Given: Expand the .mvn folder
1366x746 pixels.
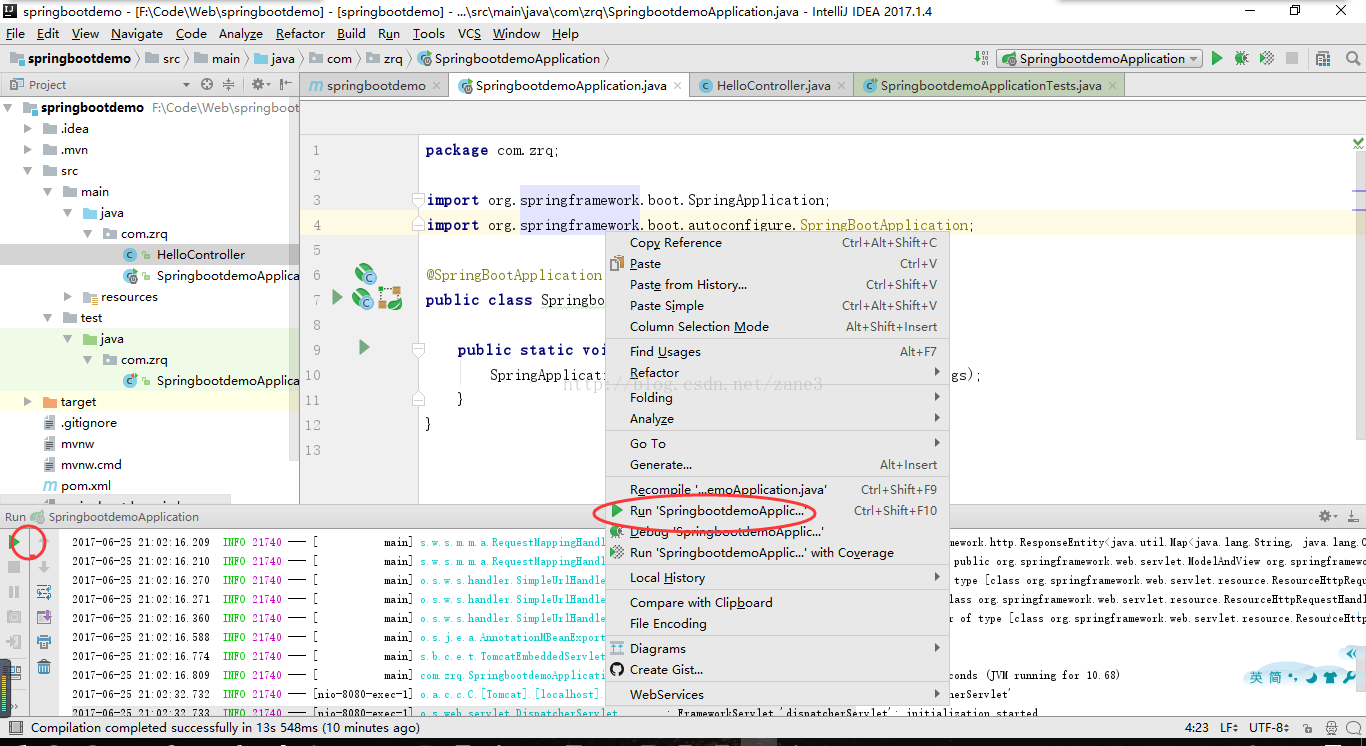Looking at the screenshot, I should (x=29, y=149).
